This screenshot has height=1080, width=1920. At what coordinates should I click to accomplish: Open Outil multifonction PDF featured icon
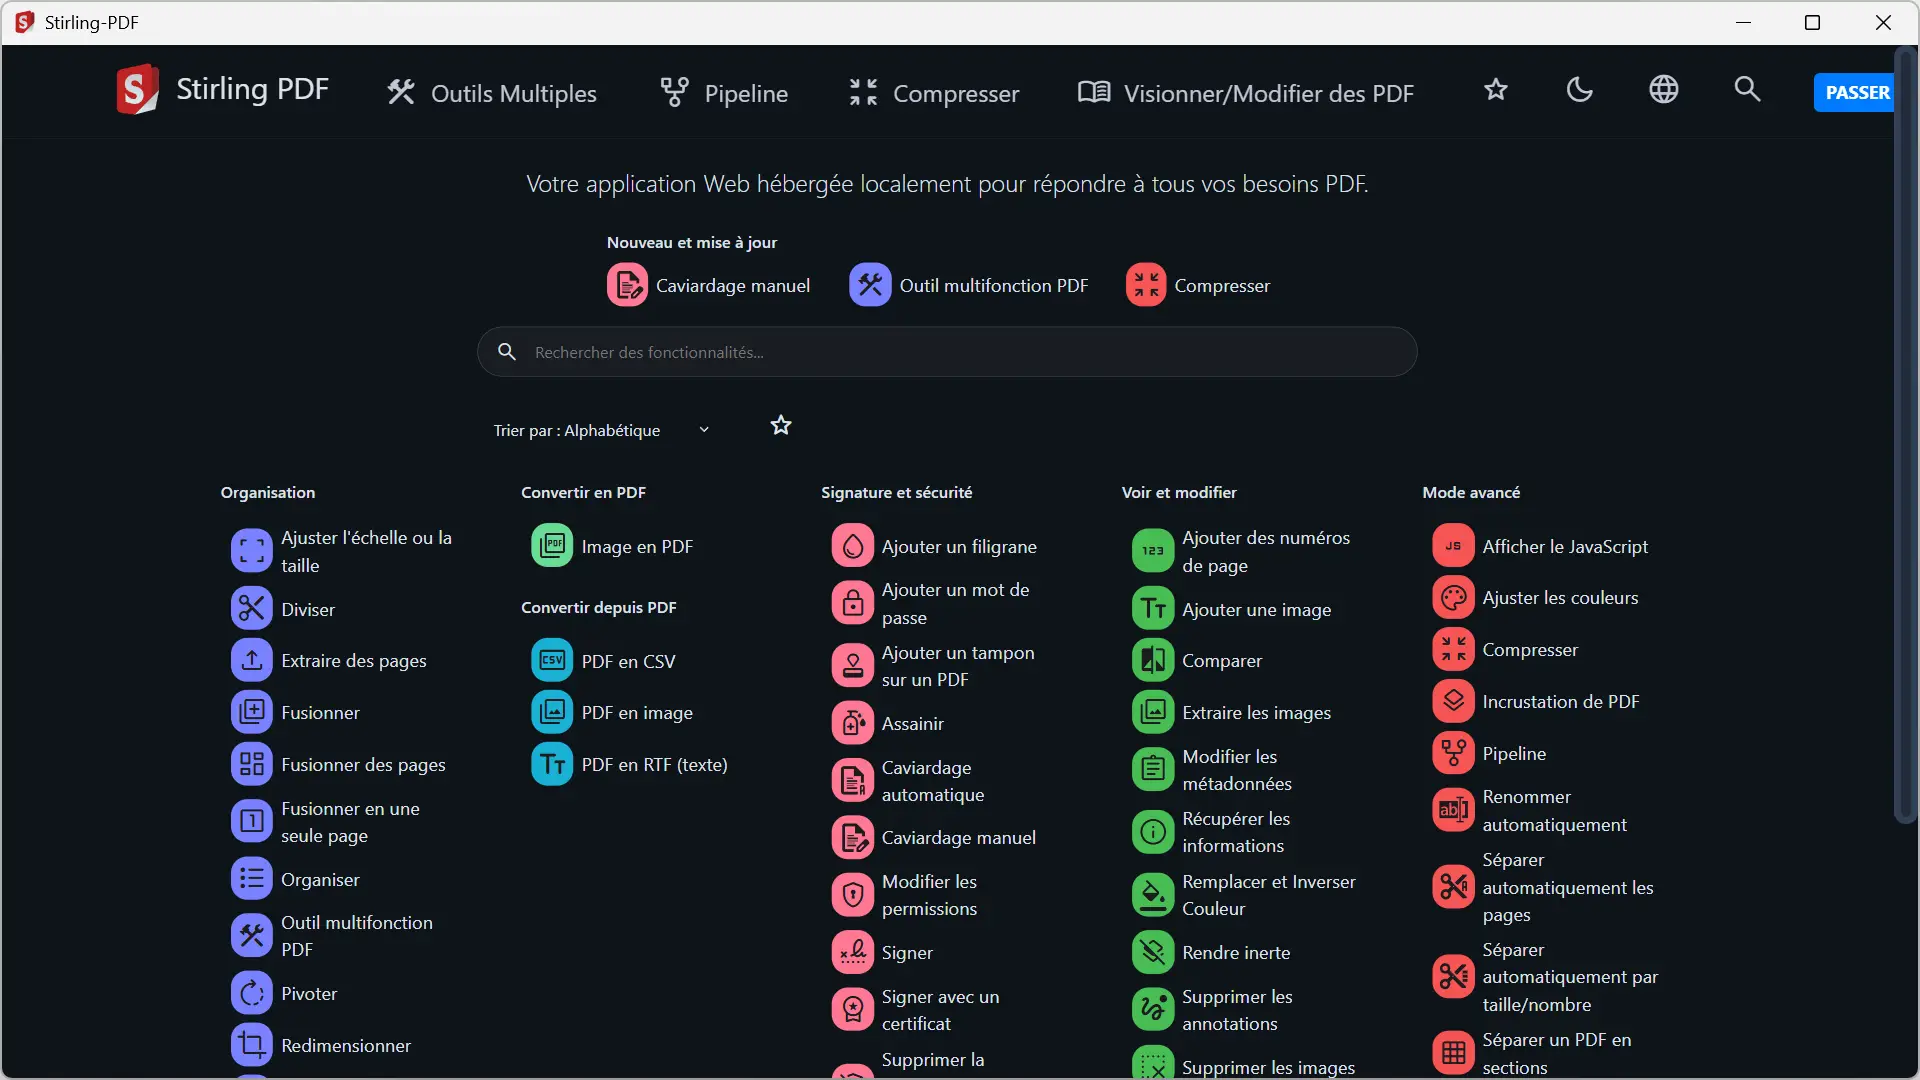coord(870,286)
